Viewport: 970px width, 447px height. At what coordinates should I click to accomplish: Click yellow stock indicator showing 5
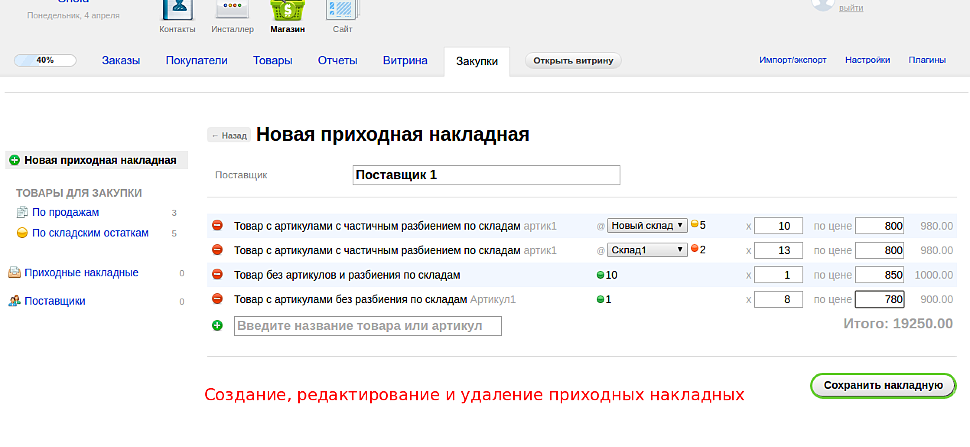pyautogui.click(x=695, y=224)
